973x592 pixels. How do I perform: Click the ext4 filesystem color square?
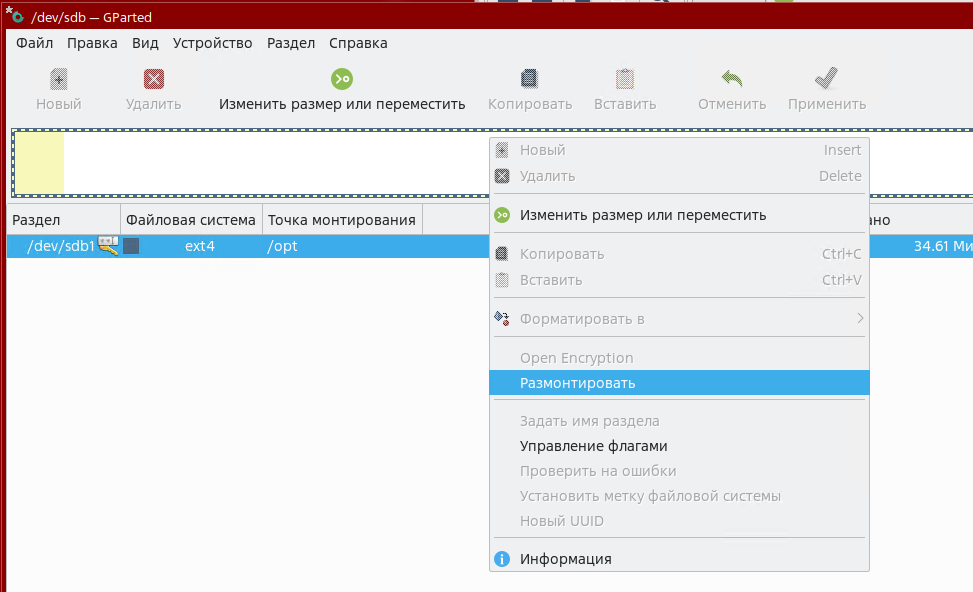(x=131, y=246)
